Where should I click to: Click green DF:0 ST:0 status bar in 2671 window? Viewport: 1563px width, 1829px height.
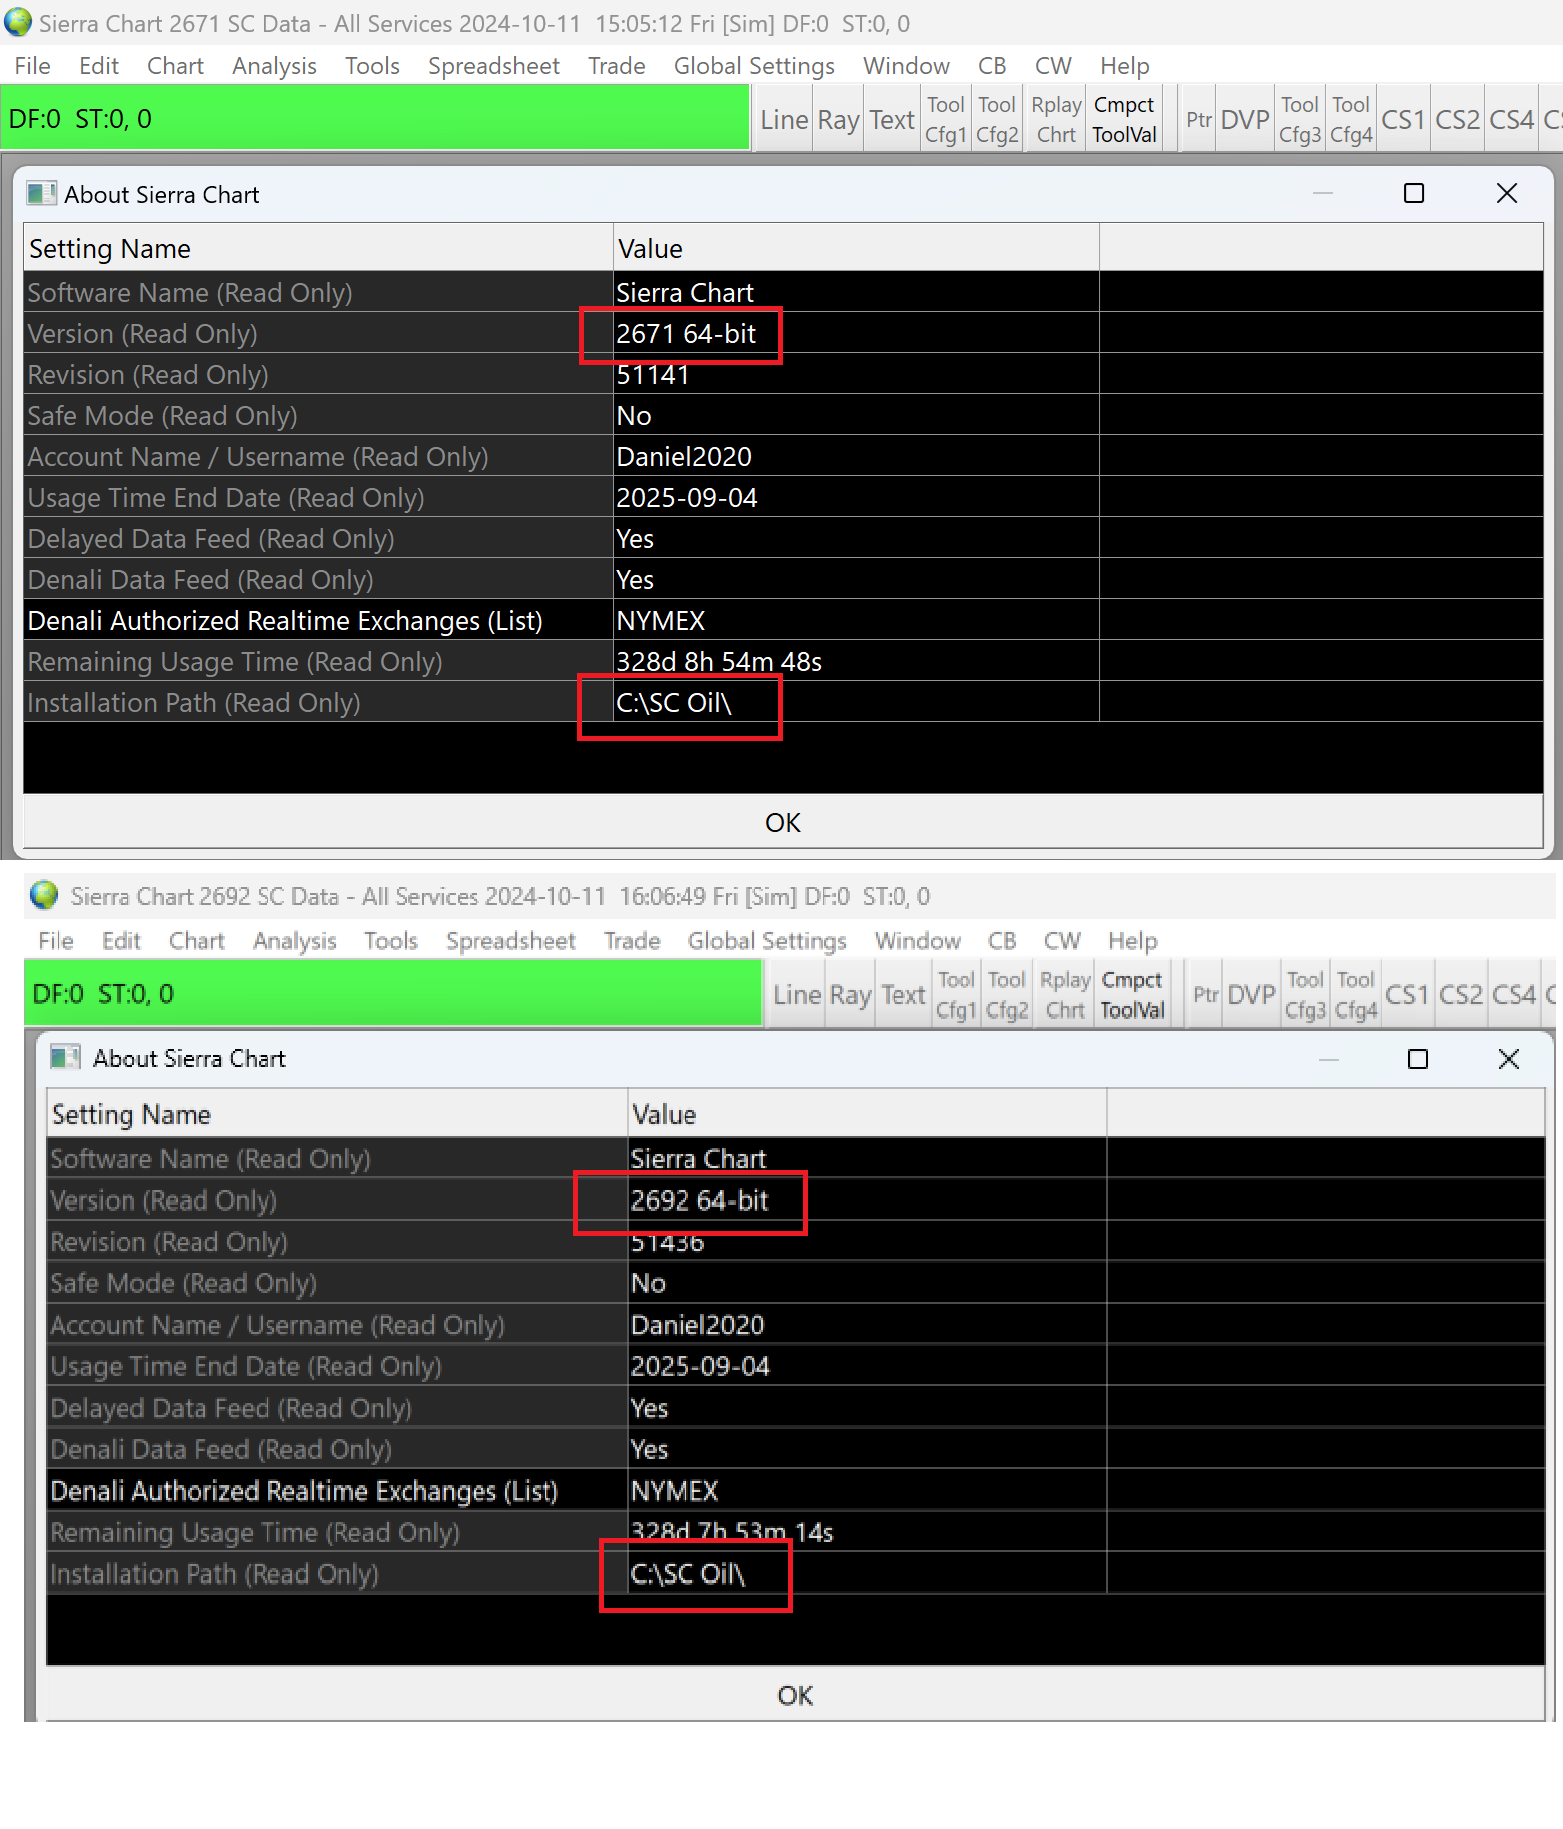pos(375,119)
